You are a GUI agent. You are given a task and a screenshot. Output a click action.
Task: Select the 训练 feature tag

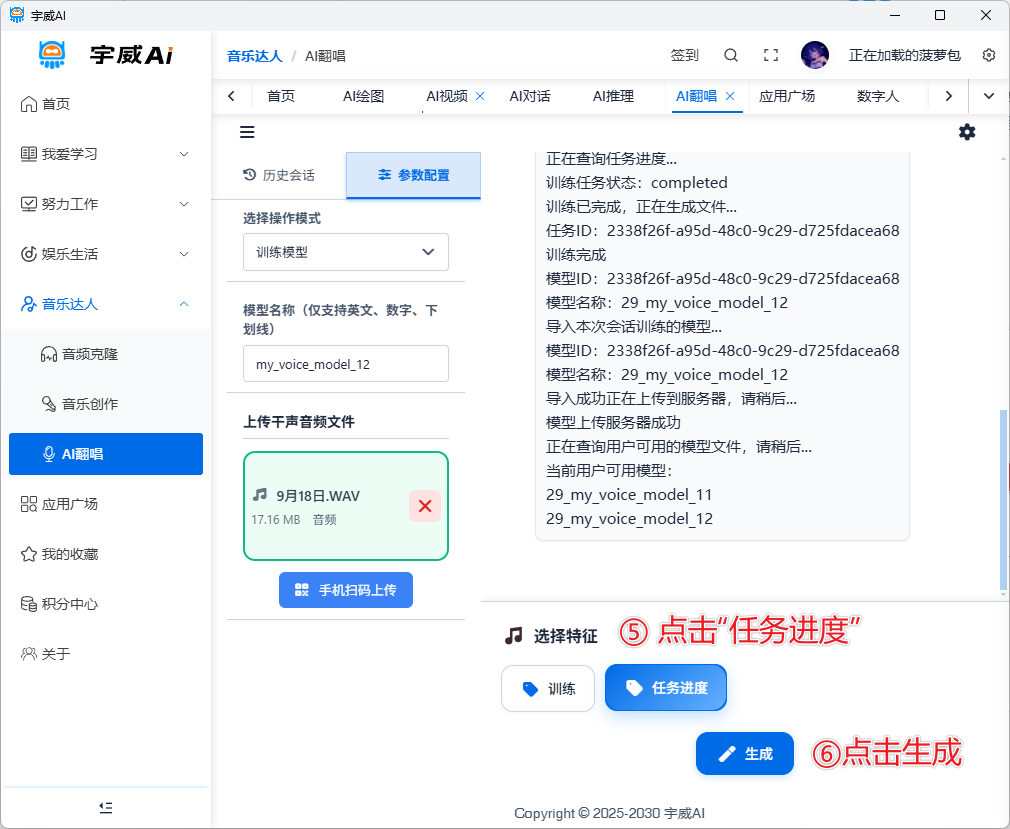click(548, 688)
